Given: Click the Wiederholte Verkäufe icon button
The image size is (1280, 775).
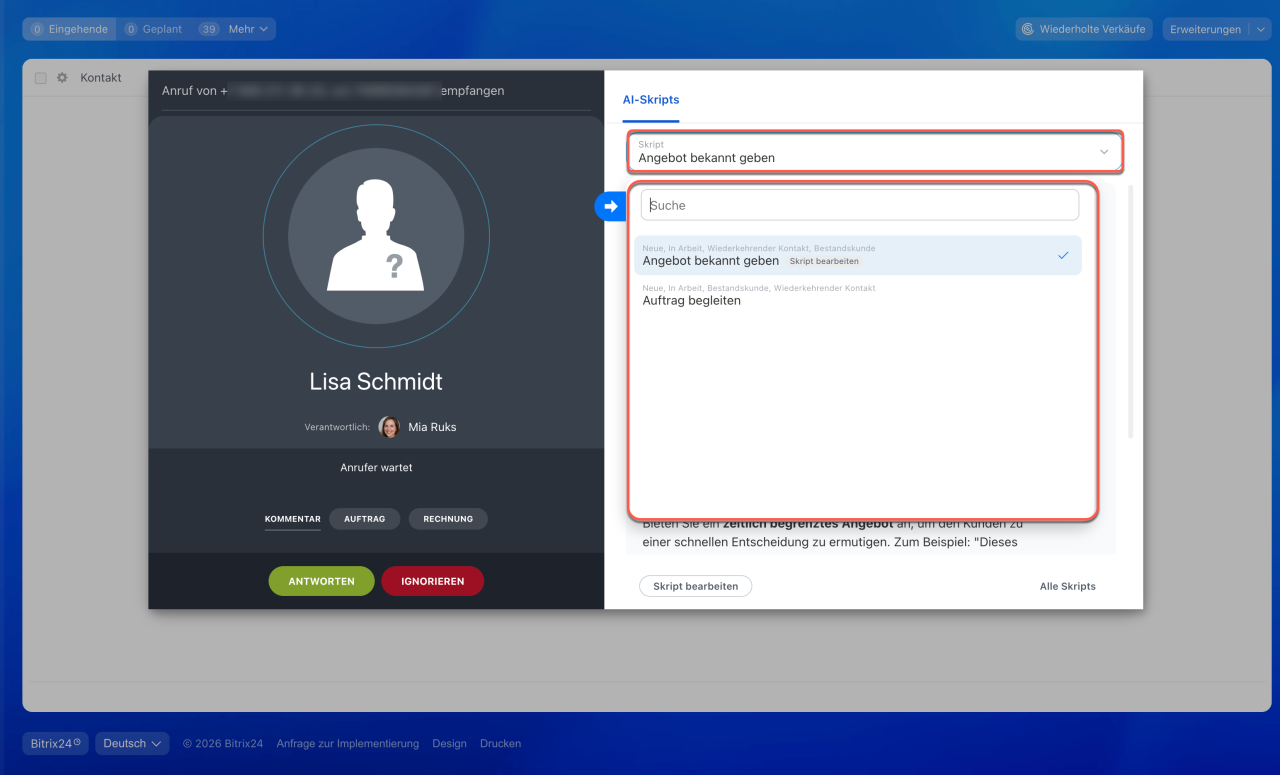Looking at the screenshot, I should point(1084,29).
